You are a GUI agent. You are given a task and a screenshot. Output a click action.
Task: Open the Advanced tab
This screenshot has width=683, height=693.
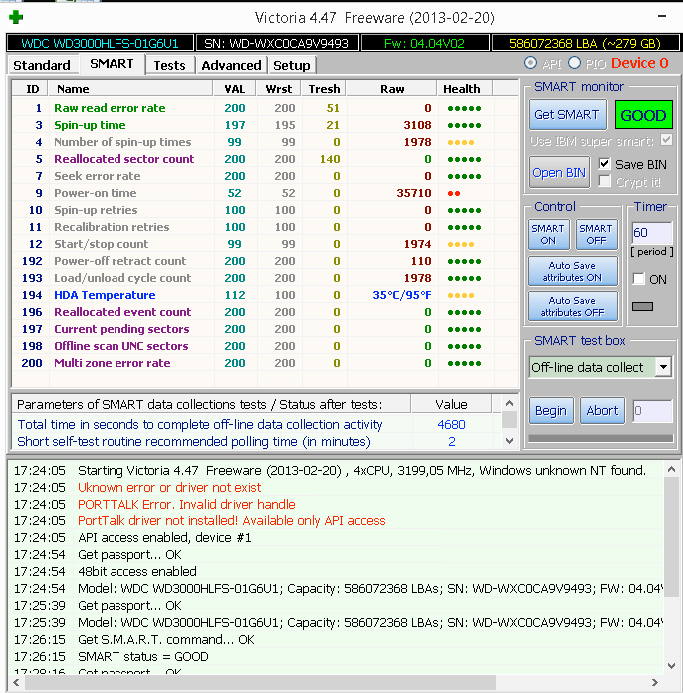click(x=231, y=65)
